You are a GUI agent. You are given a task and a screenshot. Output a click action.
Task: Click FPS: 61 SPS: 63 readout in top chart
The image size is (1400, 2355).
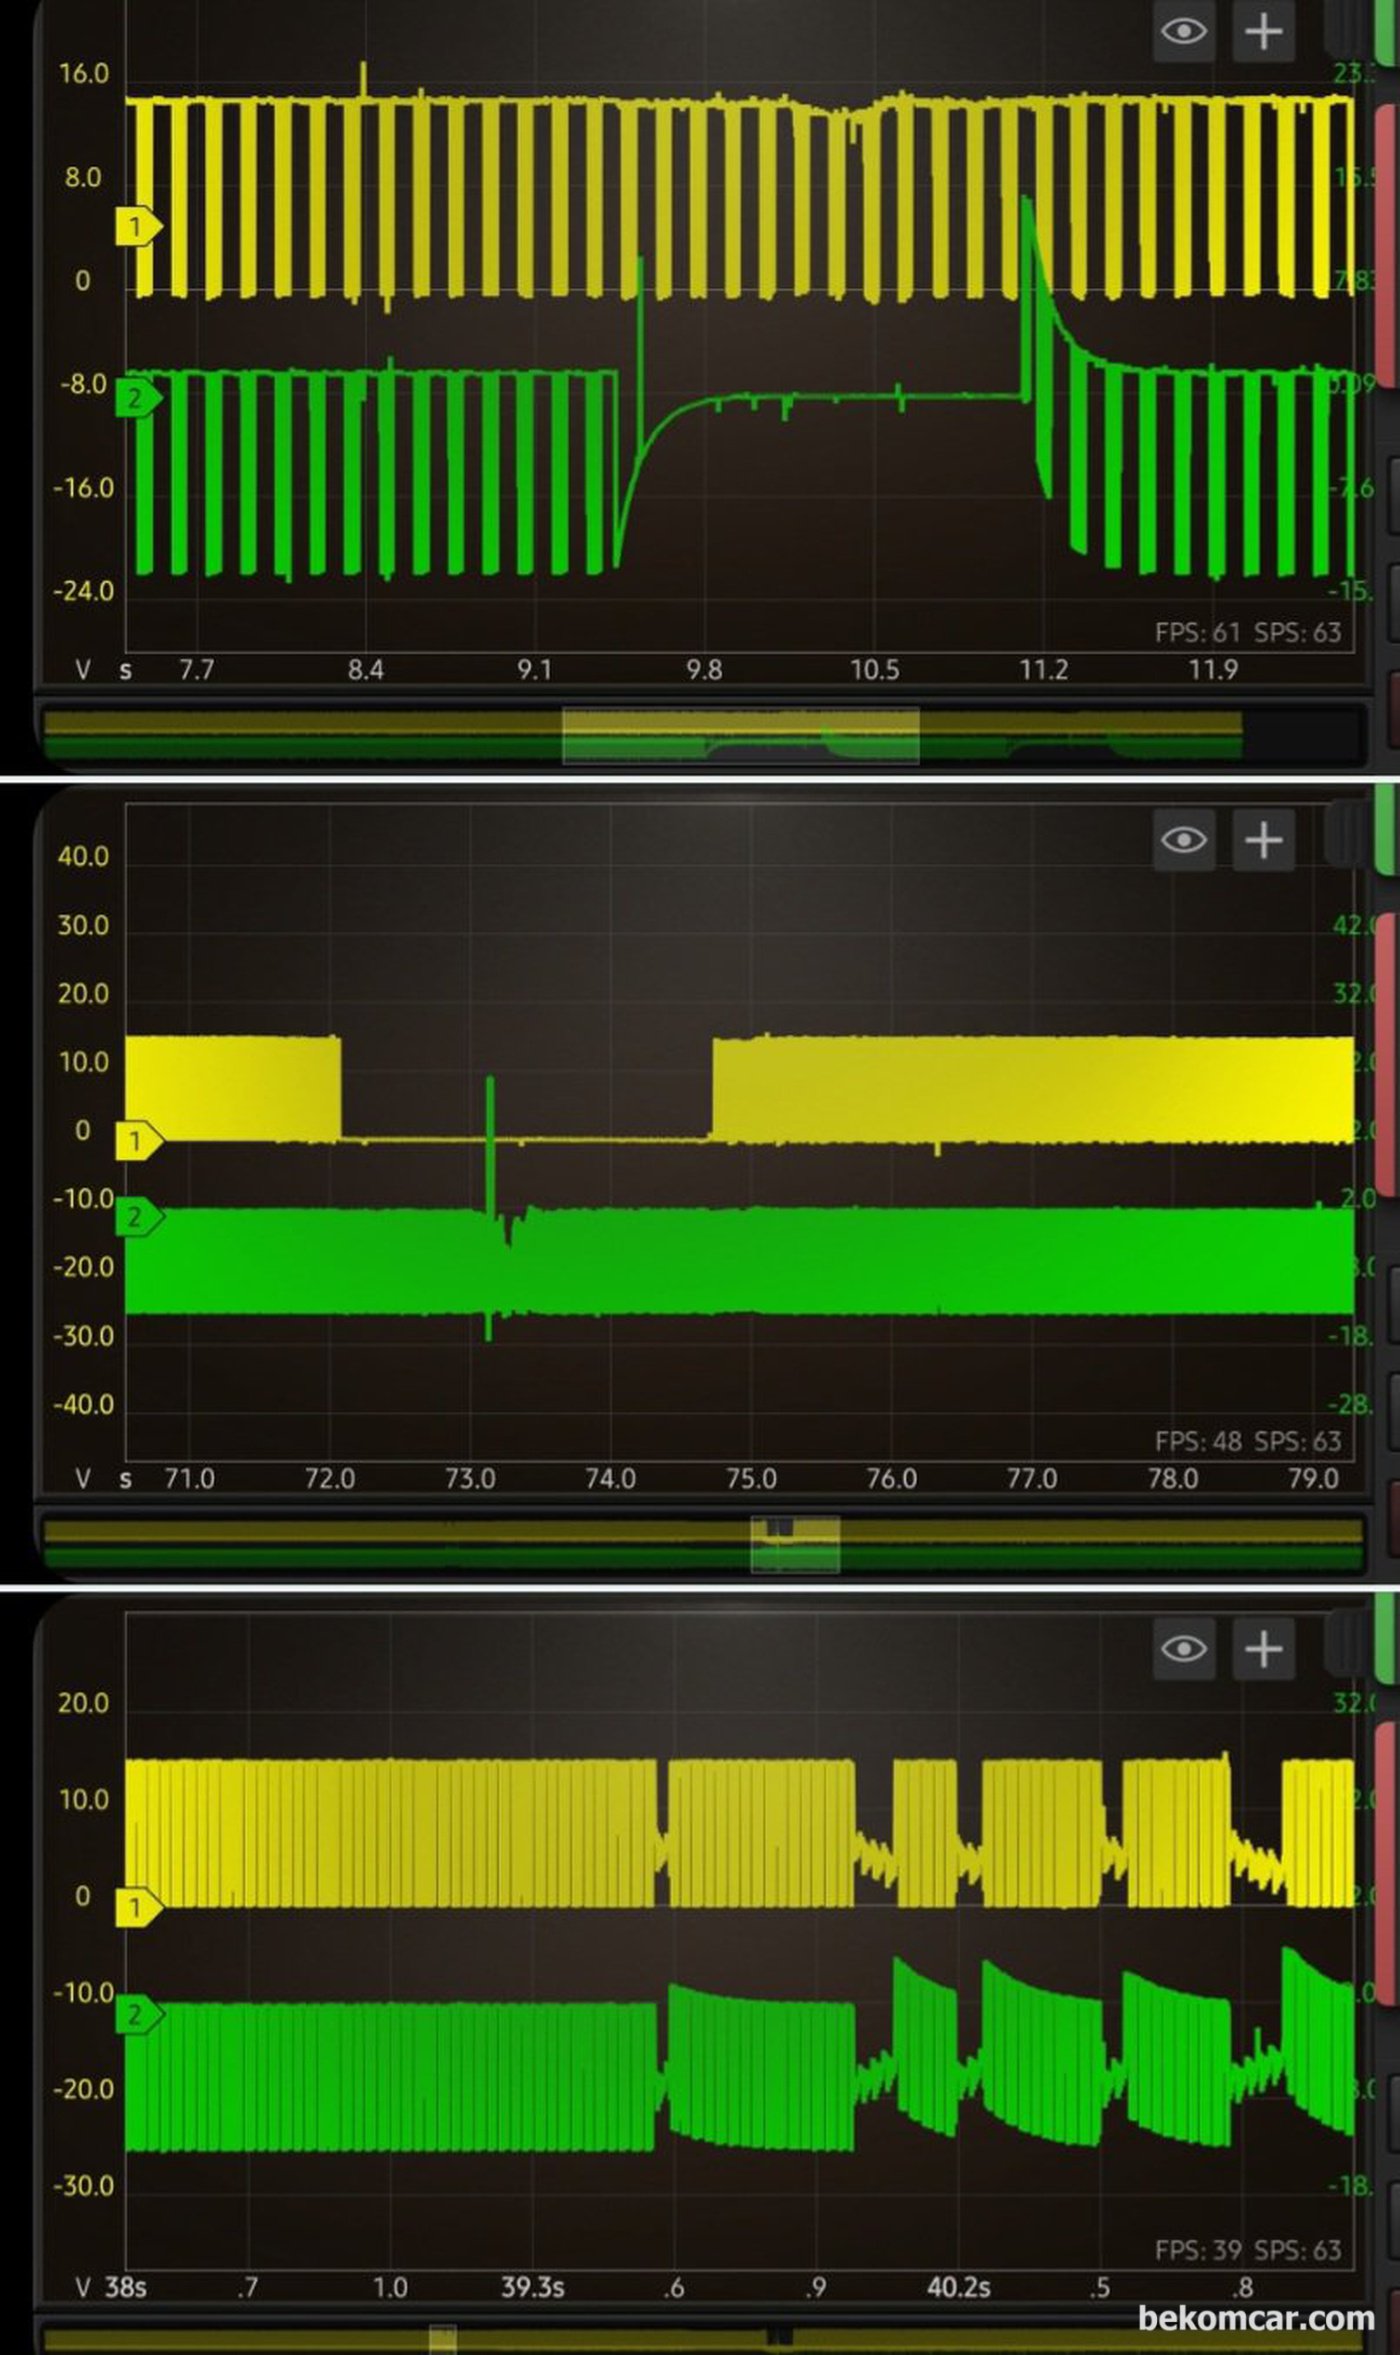click(1248, 633)
